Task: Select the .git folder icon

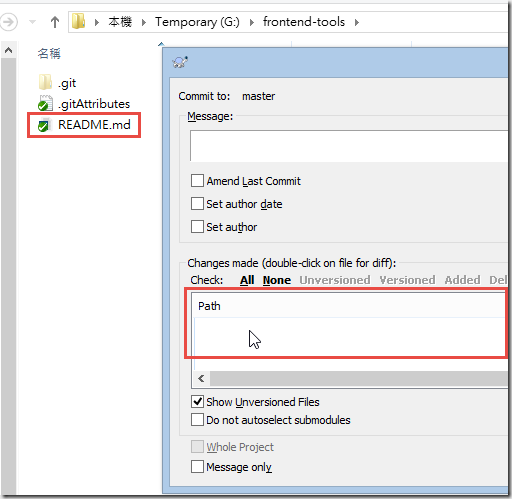Action: click(x=45, y=82)
